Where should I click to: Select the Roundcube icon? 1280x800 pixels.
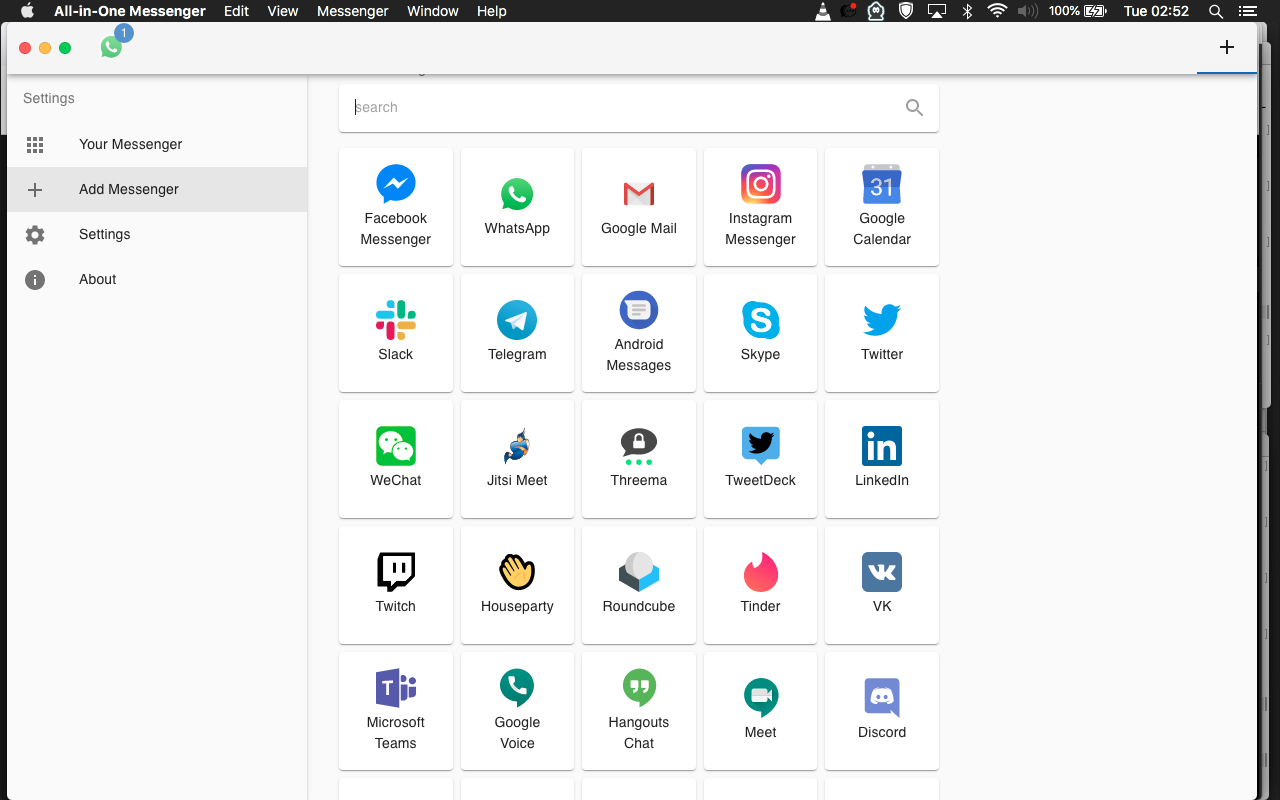click(639, 572)
